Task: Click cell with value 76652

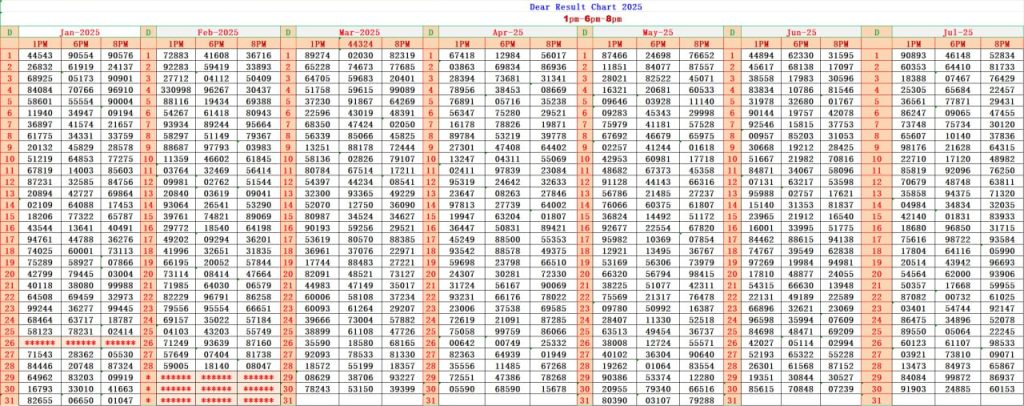Action: (x=701, y=55)
